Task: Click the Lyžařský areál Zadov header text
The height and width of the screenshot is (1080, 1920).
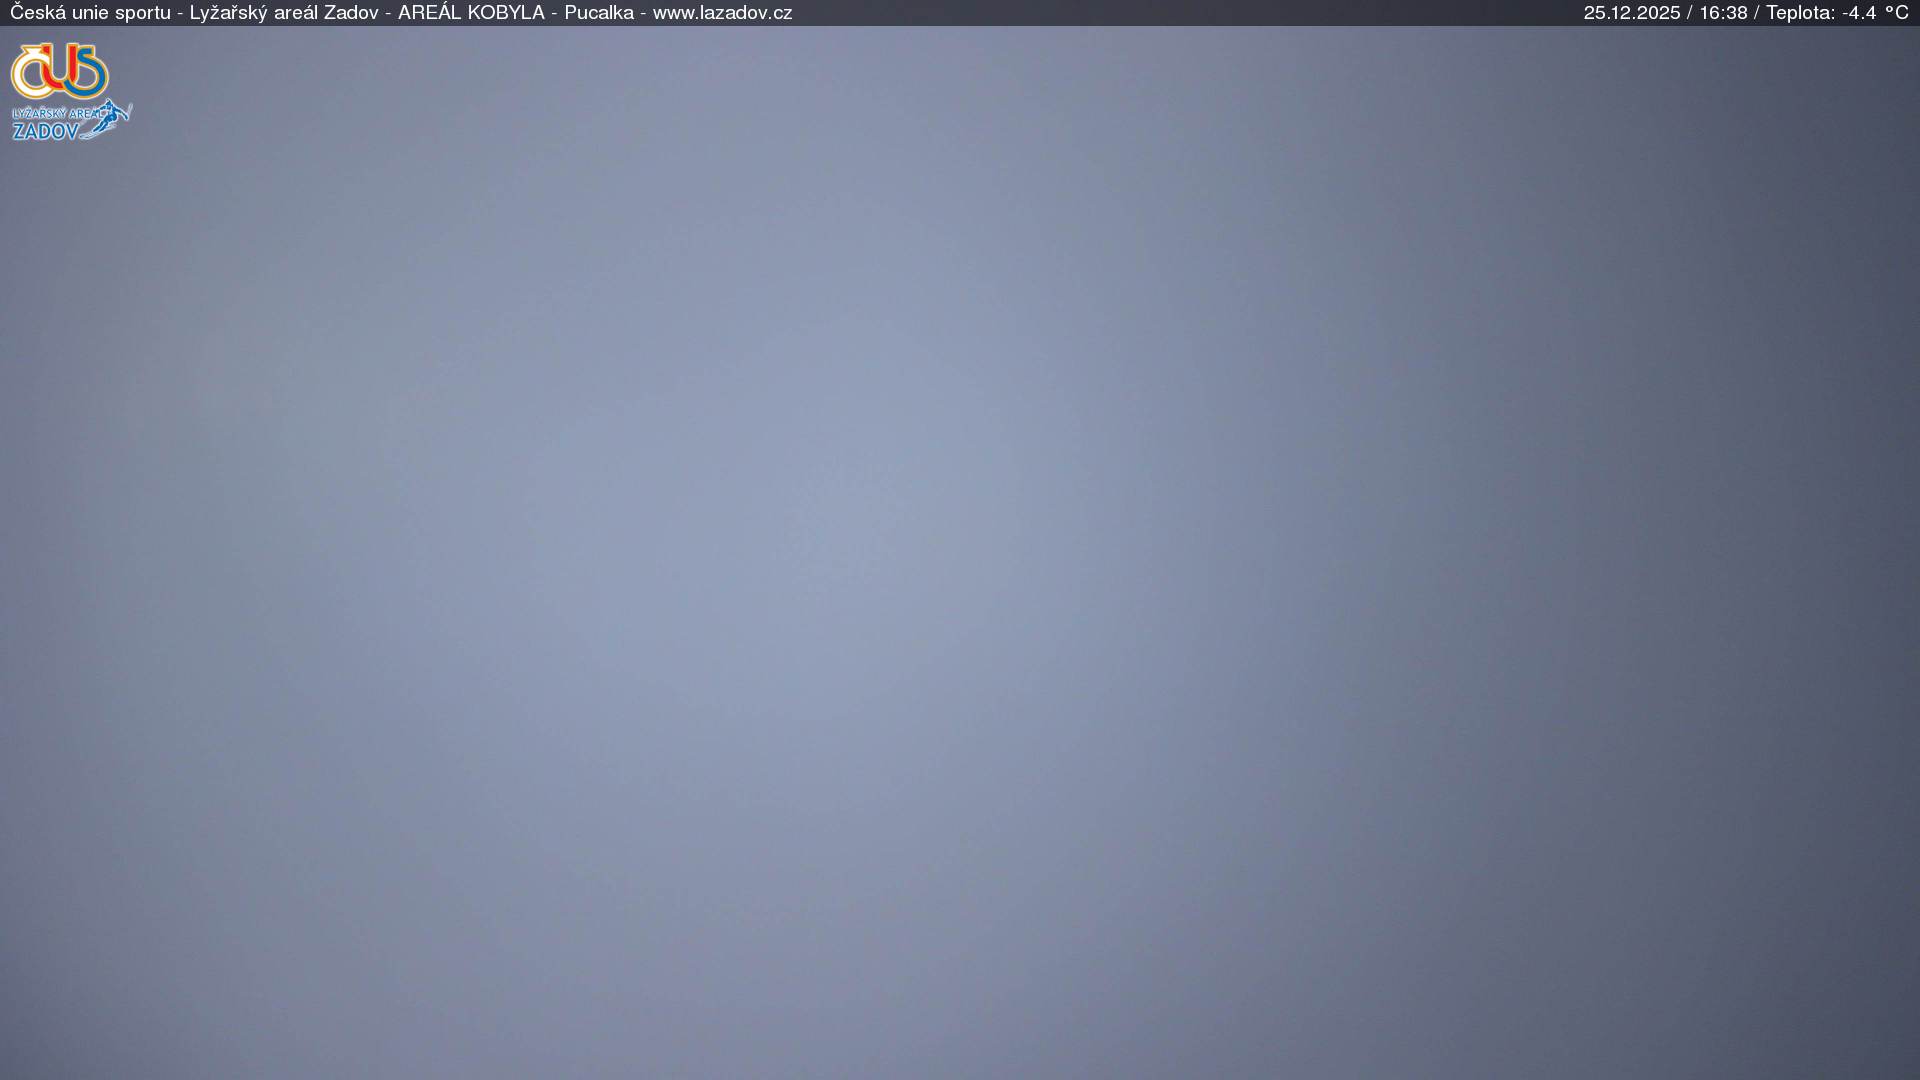Action: [284, 13]
